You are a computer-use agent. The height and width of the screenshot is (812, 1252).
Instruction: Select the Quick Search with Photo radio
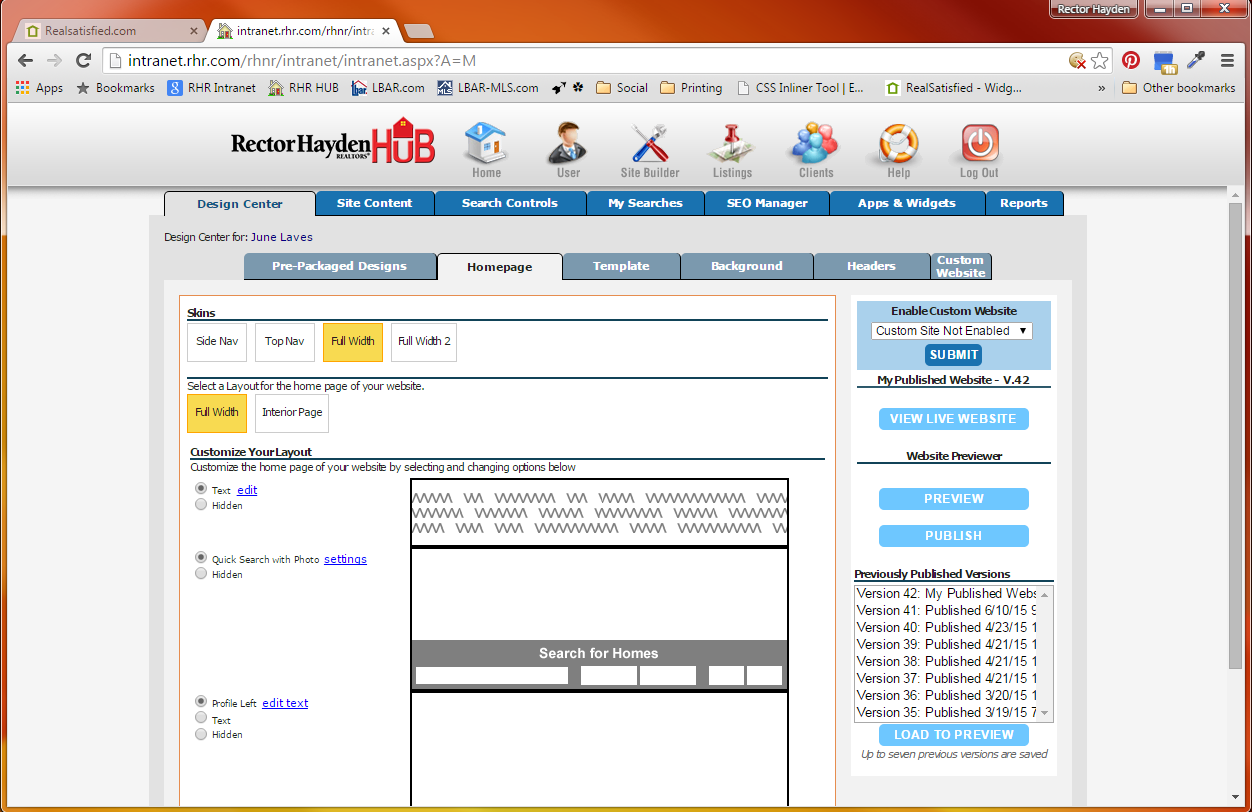tap(201, 558)
